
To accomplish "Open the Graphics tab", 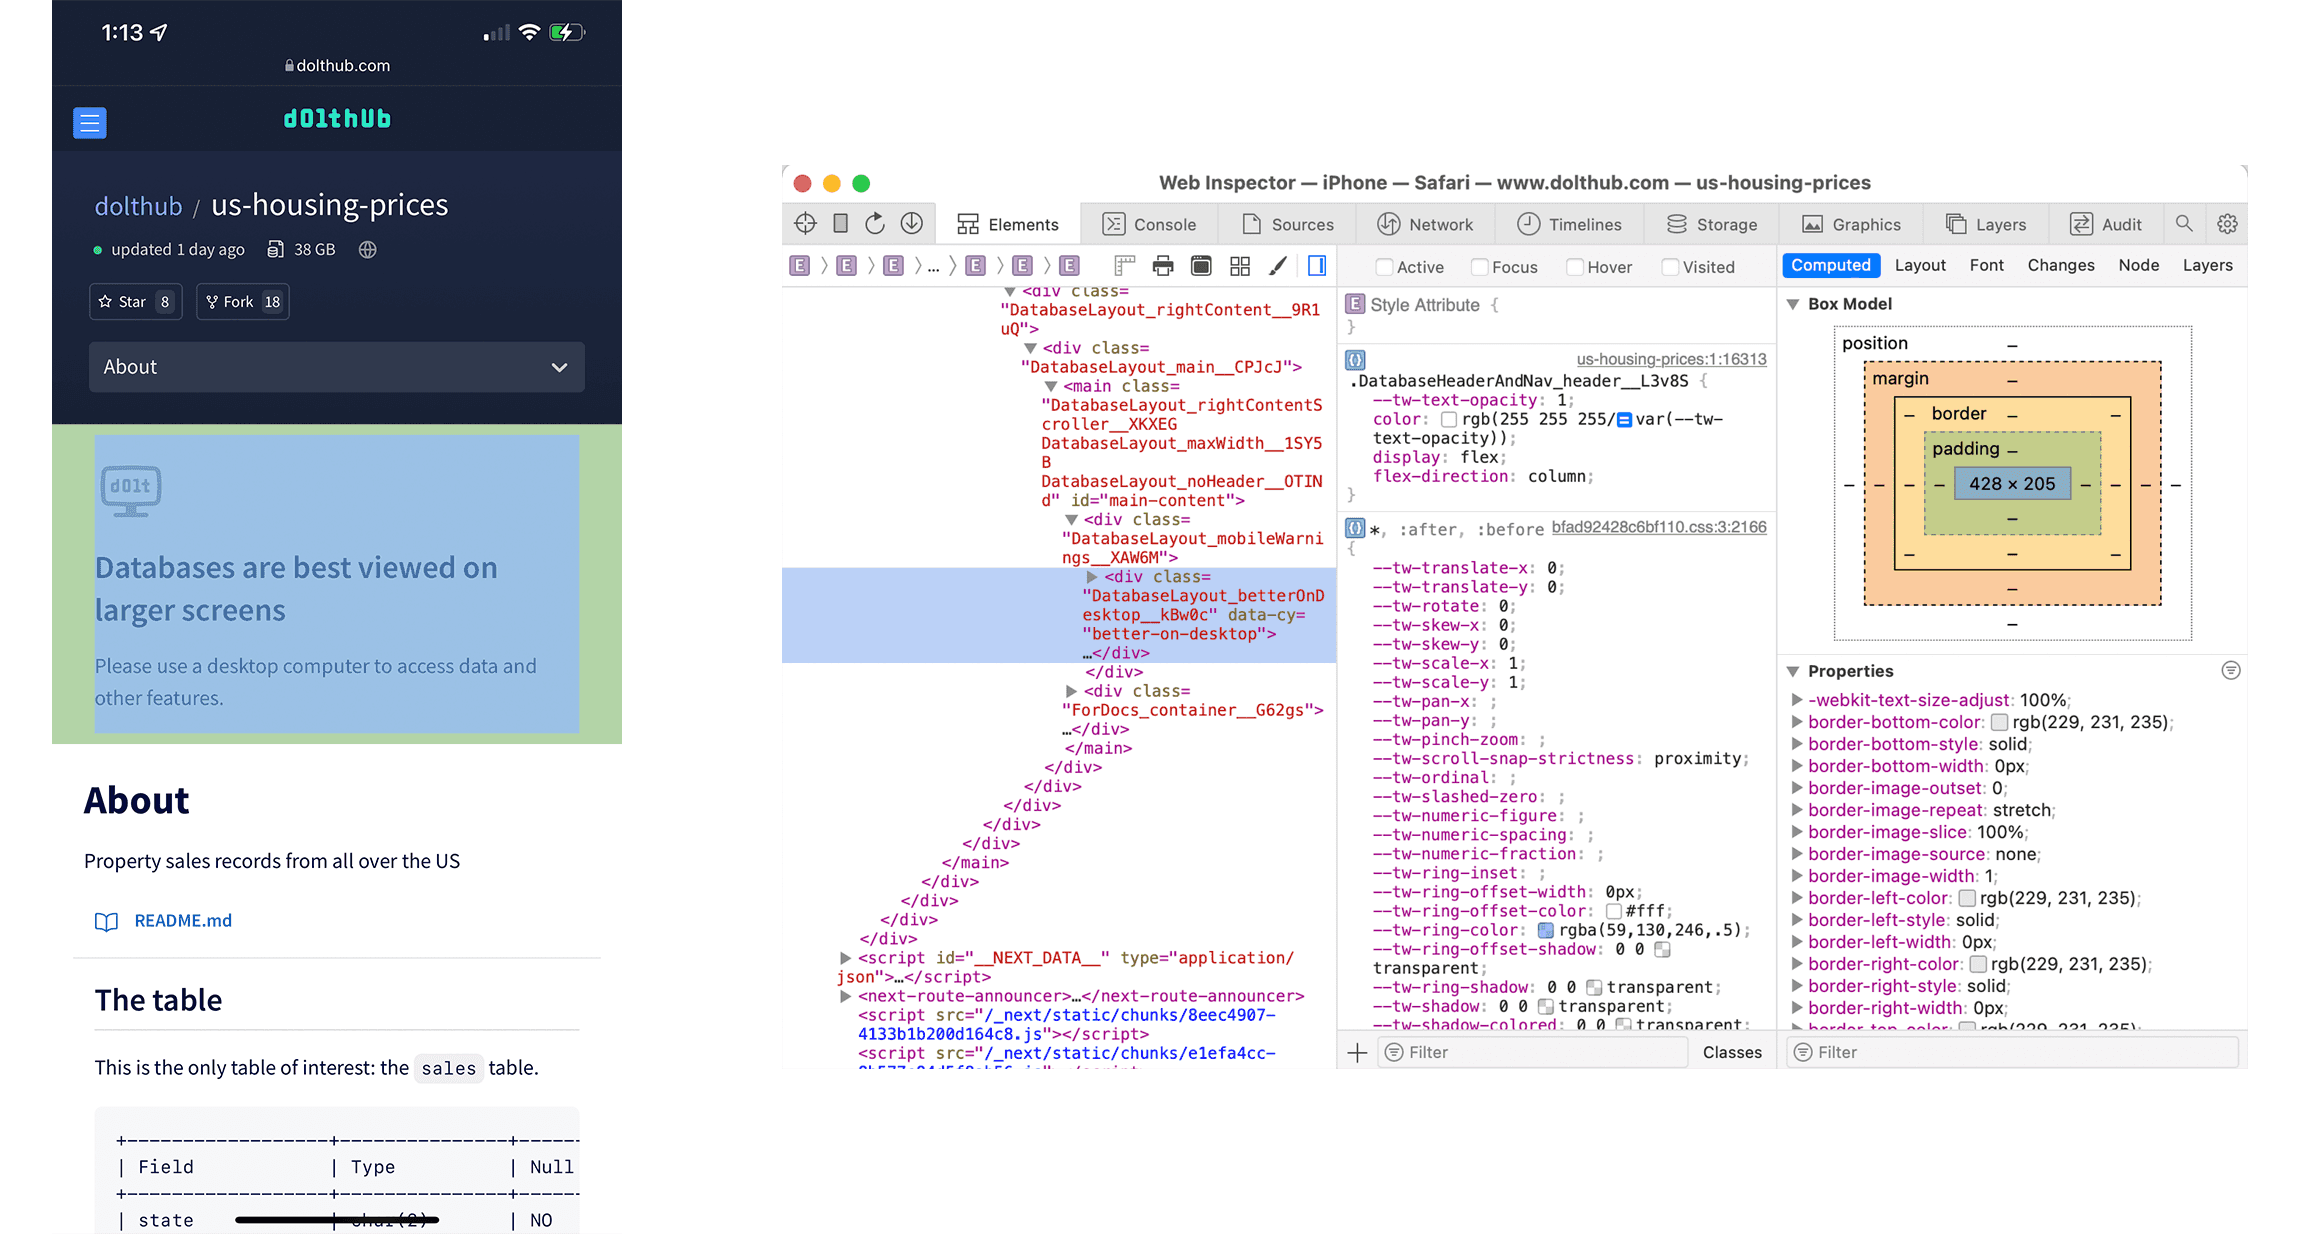I will tap(1851, 224).
